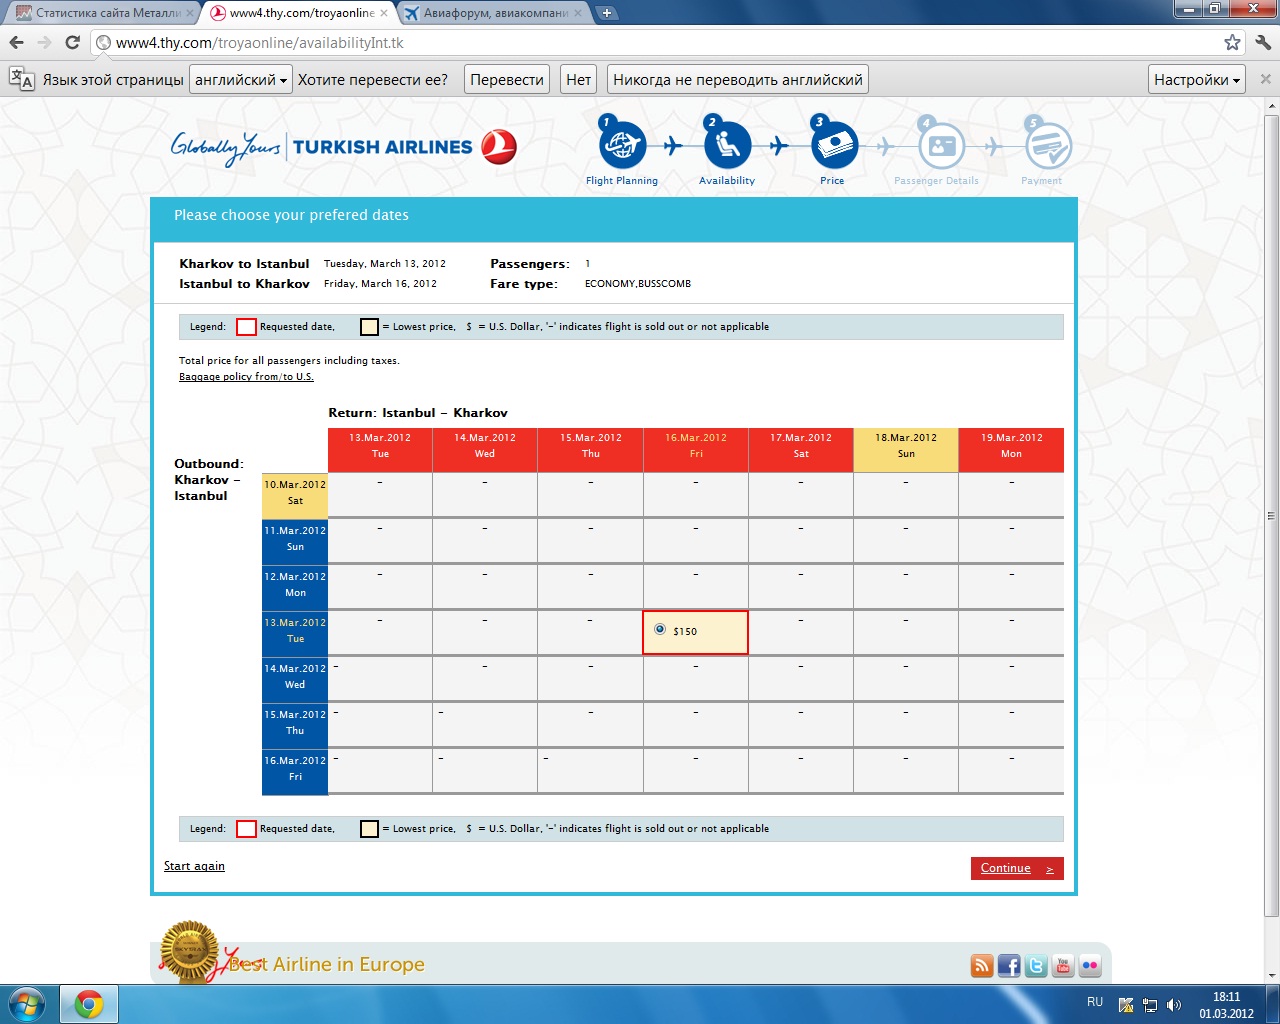Open Baggage policy from/to U.S. link

246,377
